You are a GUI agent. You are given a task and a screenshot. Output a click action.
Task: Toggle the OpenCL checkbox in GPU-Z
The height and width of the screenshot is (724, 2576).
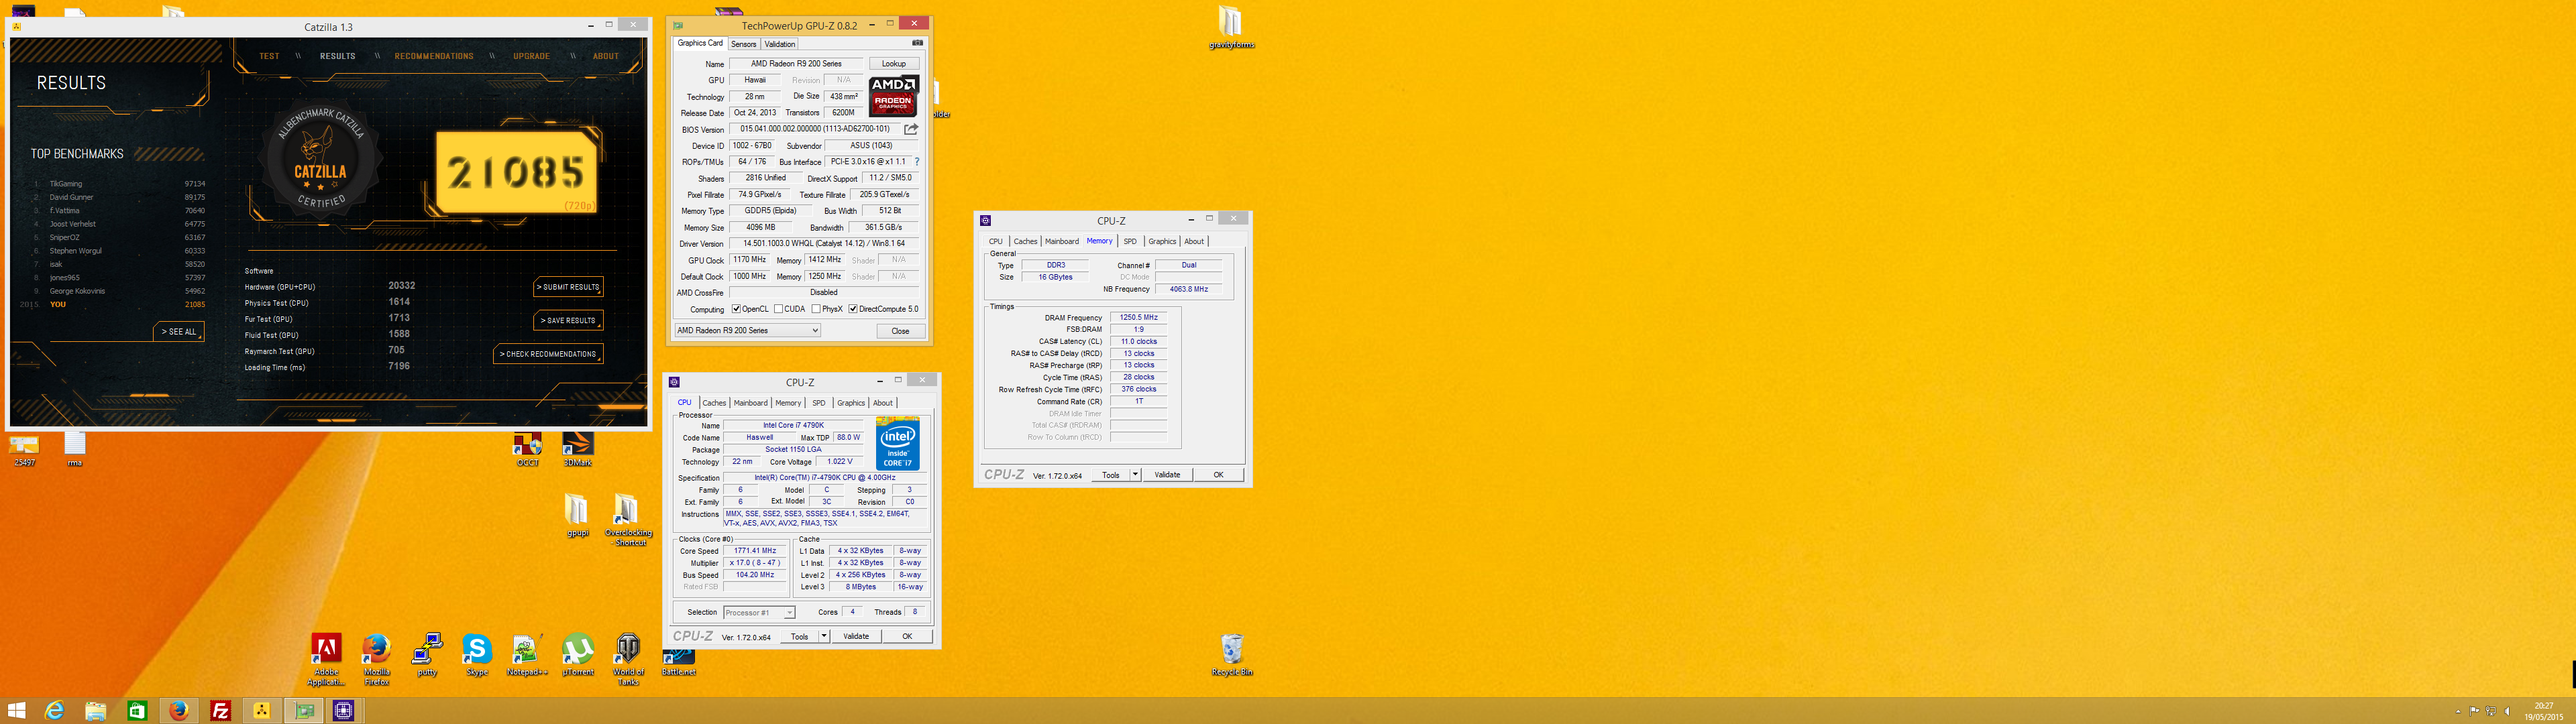[736, 309]
